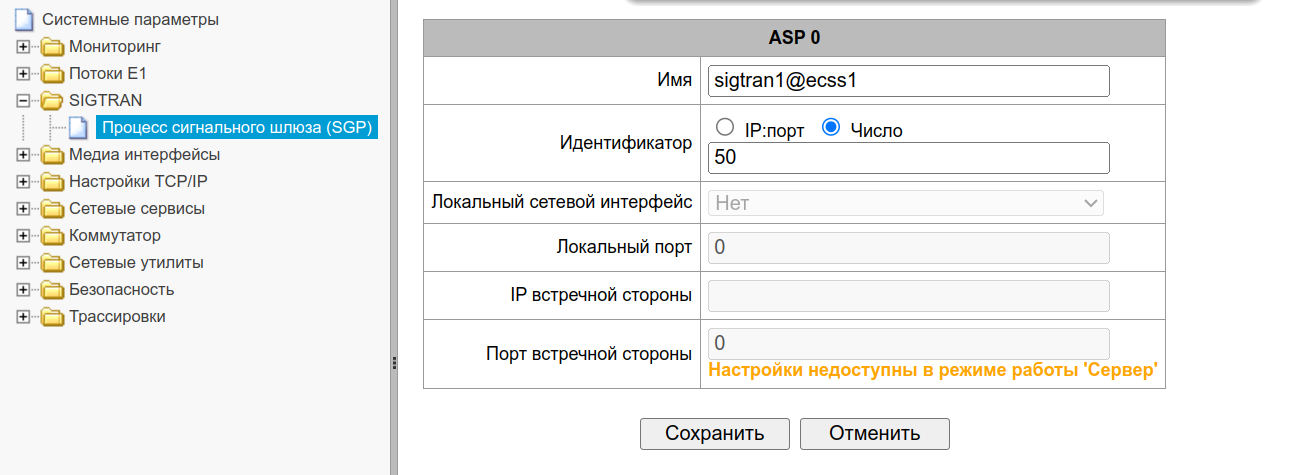Image resolution: width=1291 pixels, height=475 pixels.
Task: Click the Имя input field
Action: (908, 81)
